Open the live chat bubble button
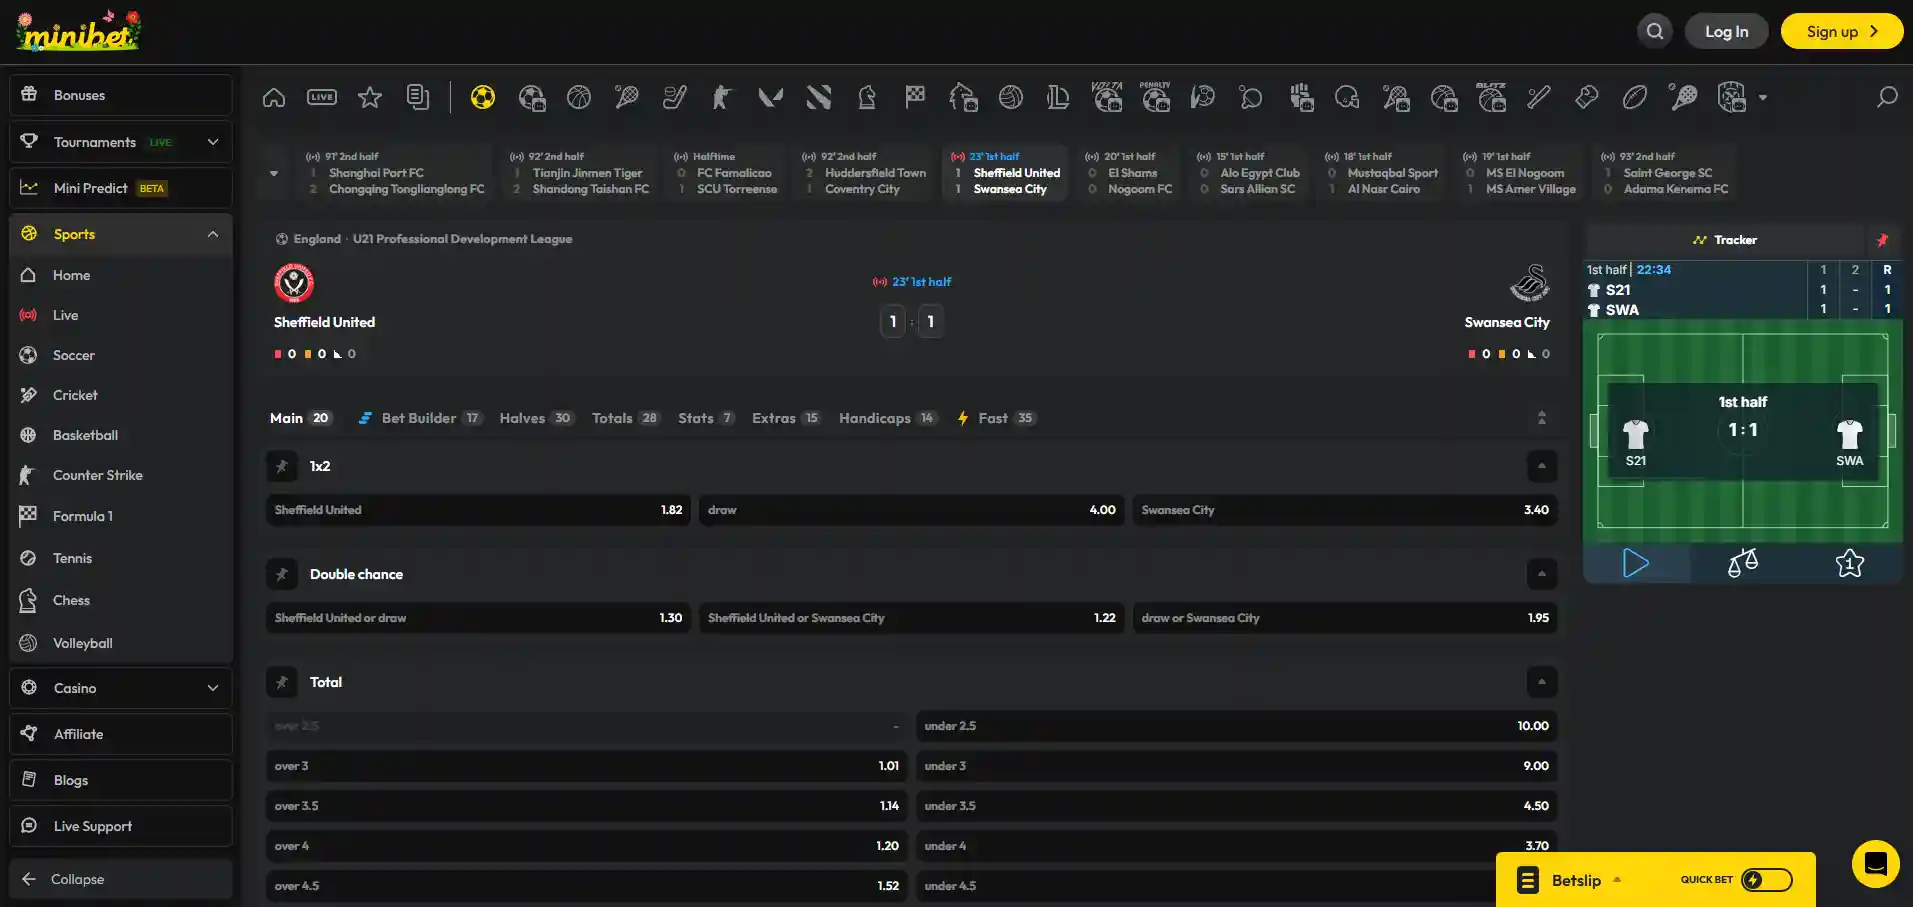 pos(1876,864)
